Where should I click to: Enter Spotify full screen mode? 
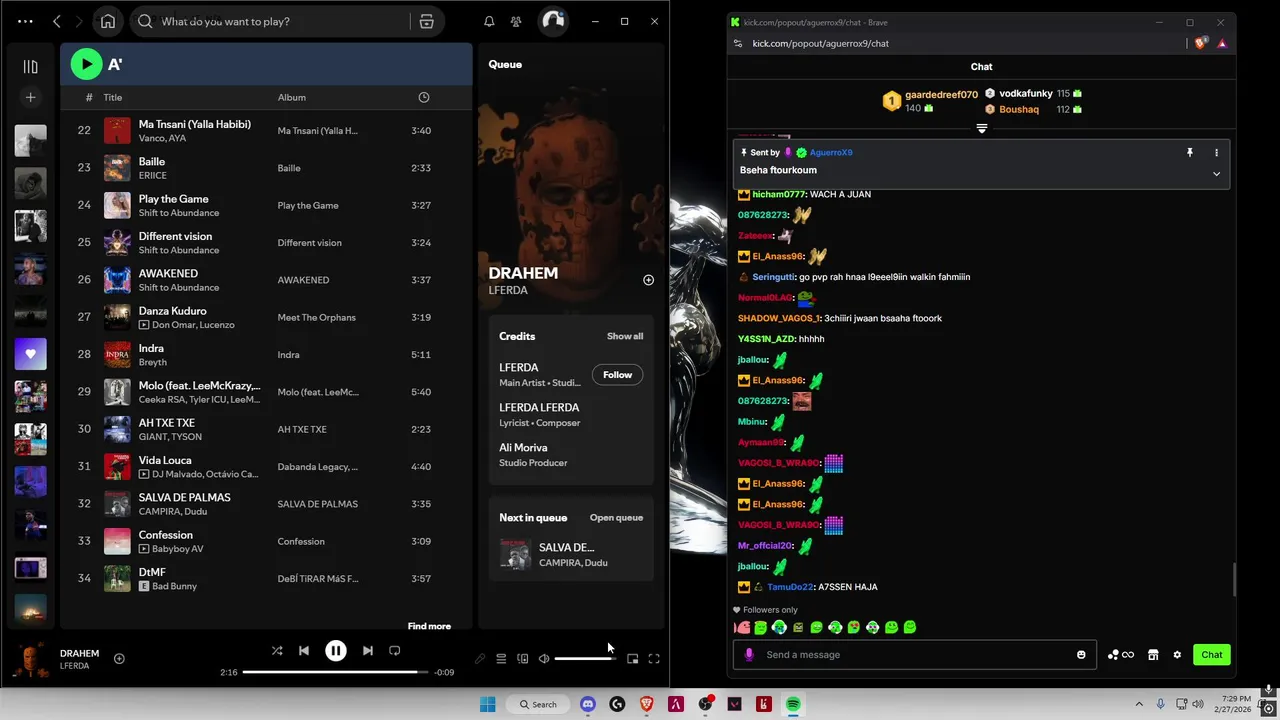click(654, 659)
